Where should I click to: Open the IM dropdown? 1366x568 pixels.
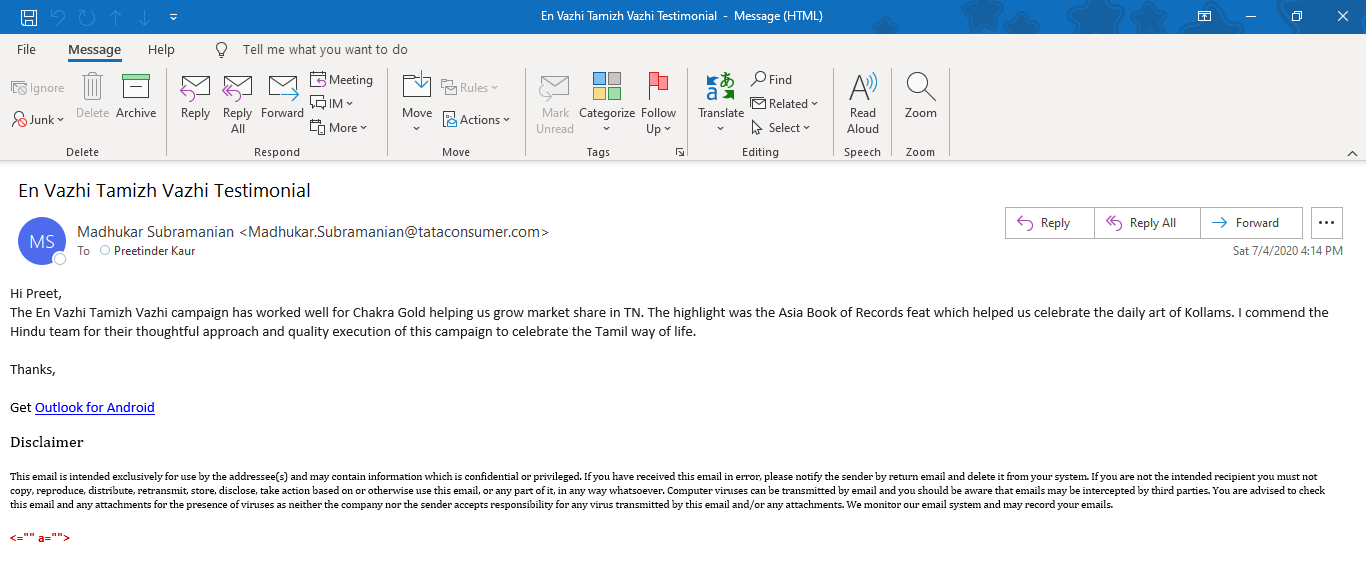pos(333,103)
